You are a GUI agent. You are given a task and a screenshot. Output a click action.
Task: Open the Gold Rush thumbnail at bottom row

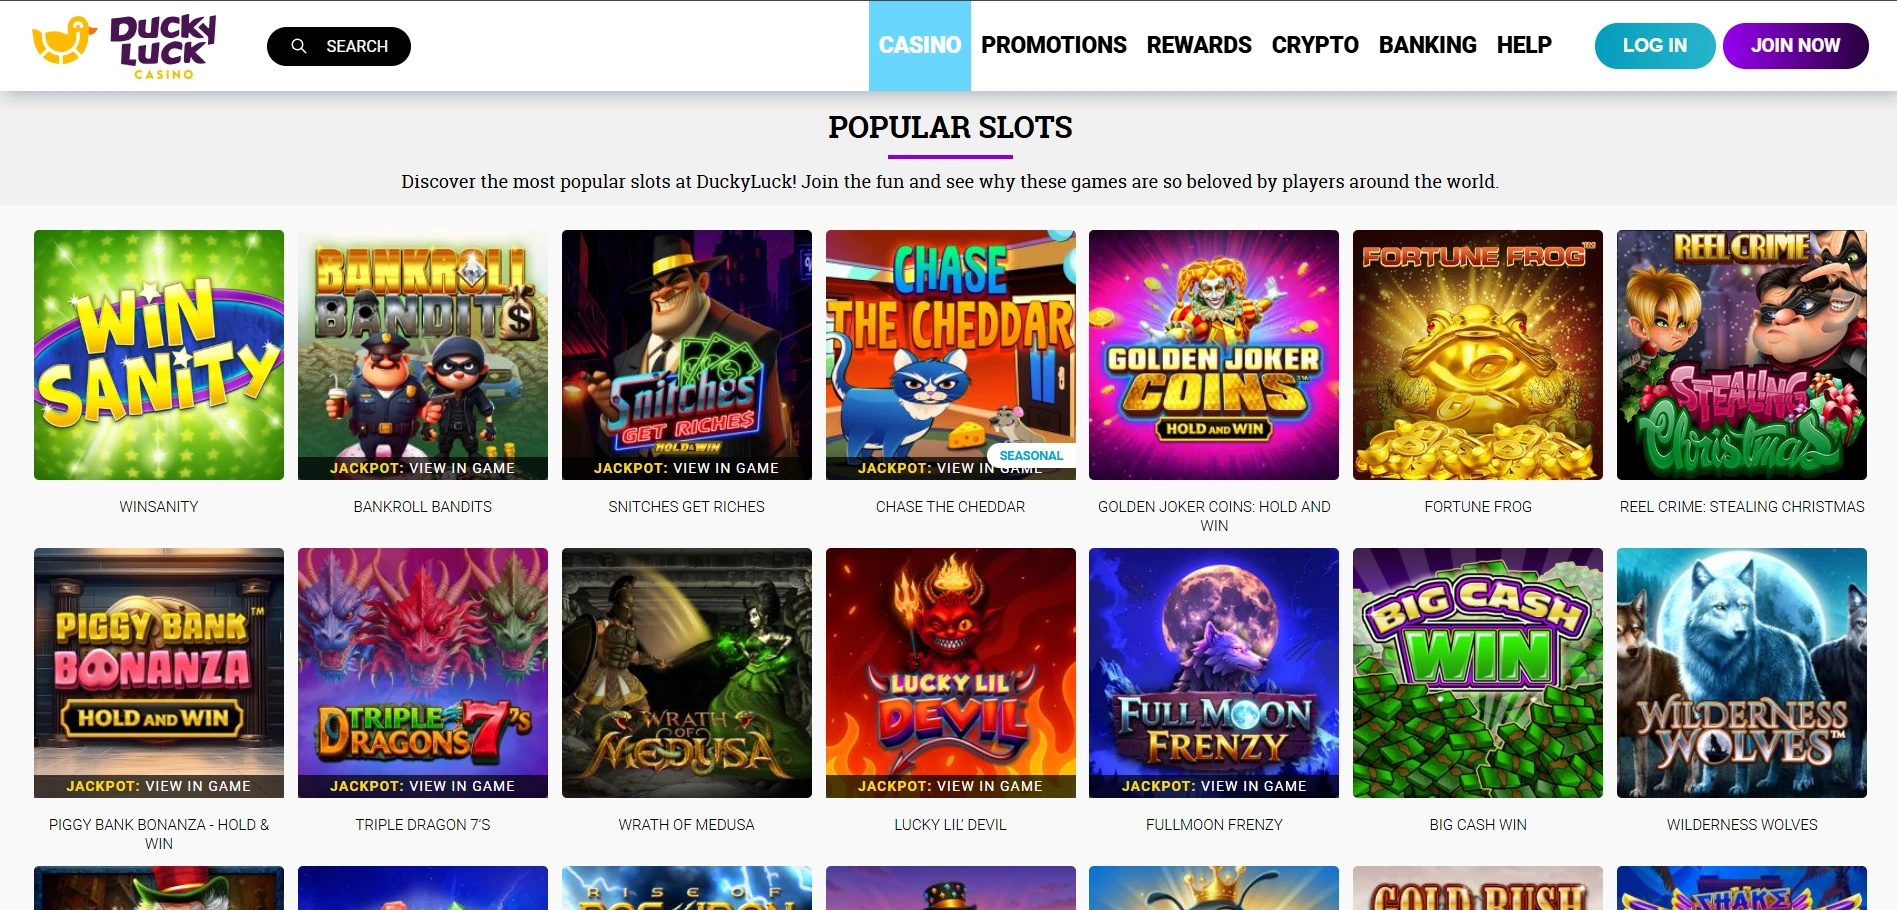click(x=1478, y=888)
